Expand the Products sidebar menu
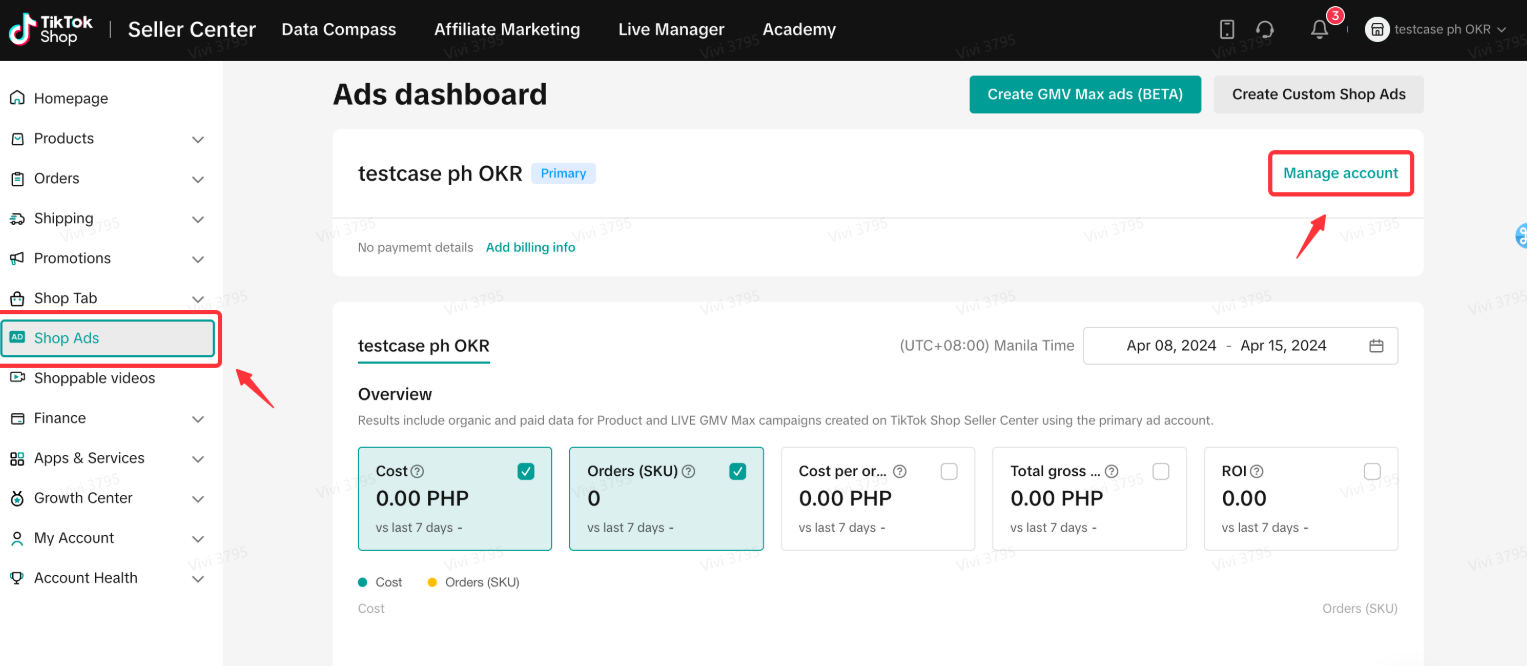This screenshot has height=666, width=1527. point(198,139)
